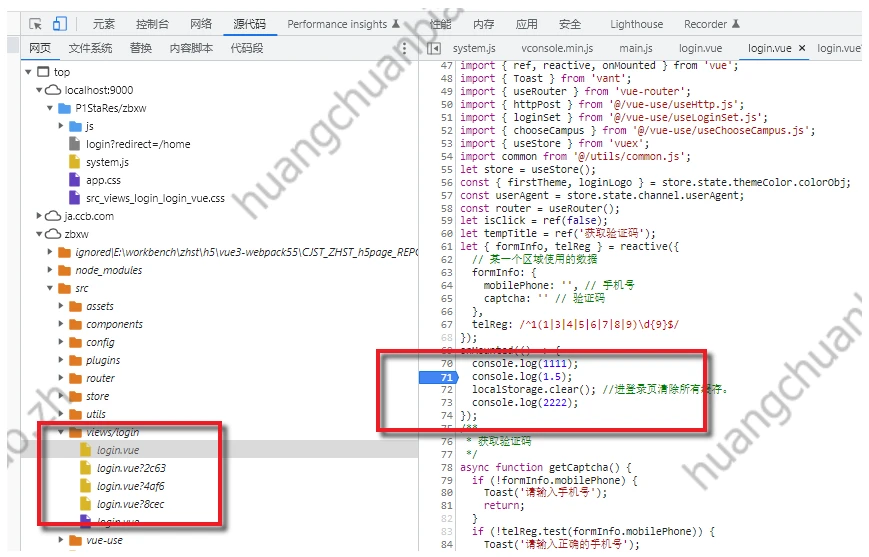This screenshot has width=869, height=557.
Task: Click the assets folder icon
Action: [75, 306]
